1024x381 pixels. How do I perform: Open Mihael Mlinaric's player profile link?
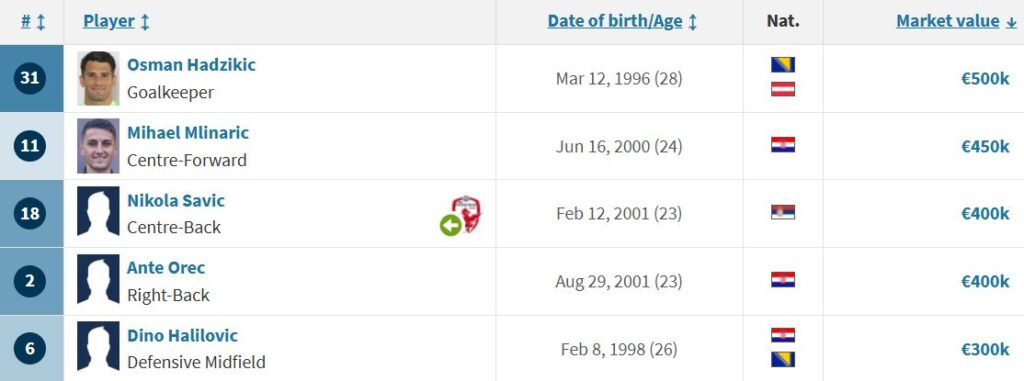188,133
